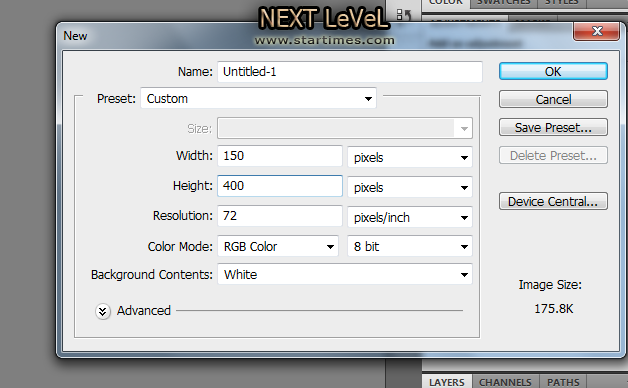Open Background Contents dropdown showing White
The image size is (628, 388).
(x=345, y=274)
